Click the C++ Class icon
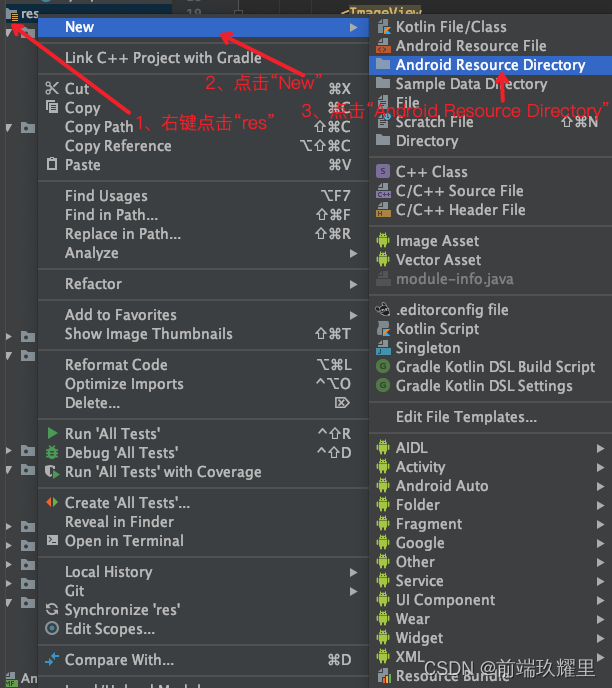This screenshot has width=612, height=688. [383, 172]
